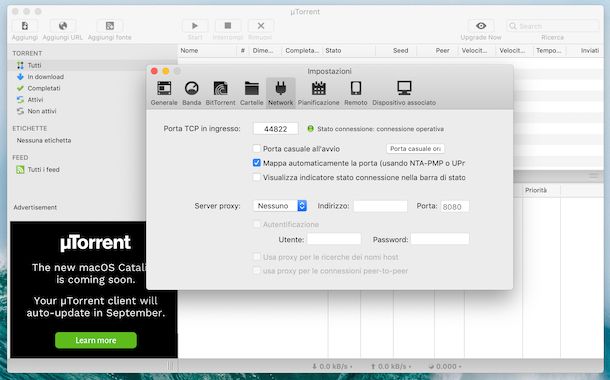Click the Aggiungi torrent toolbar icon
Image resolution: width=610 pixels, height=380 pixels.
tap(25, 26)
